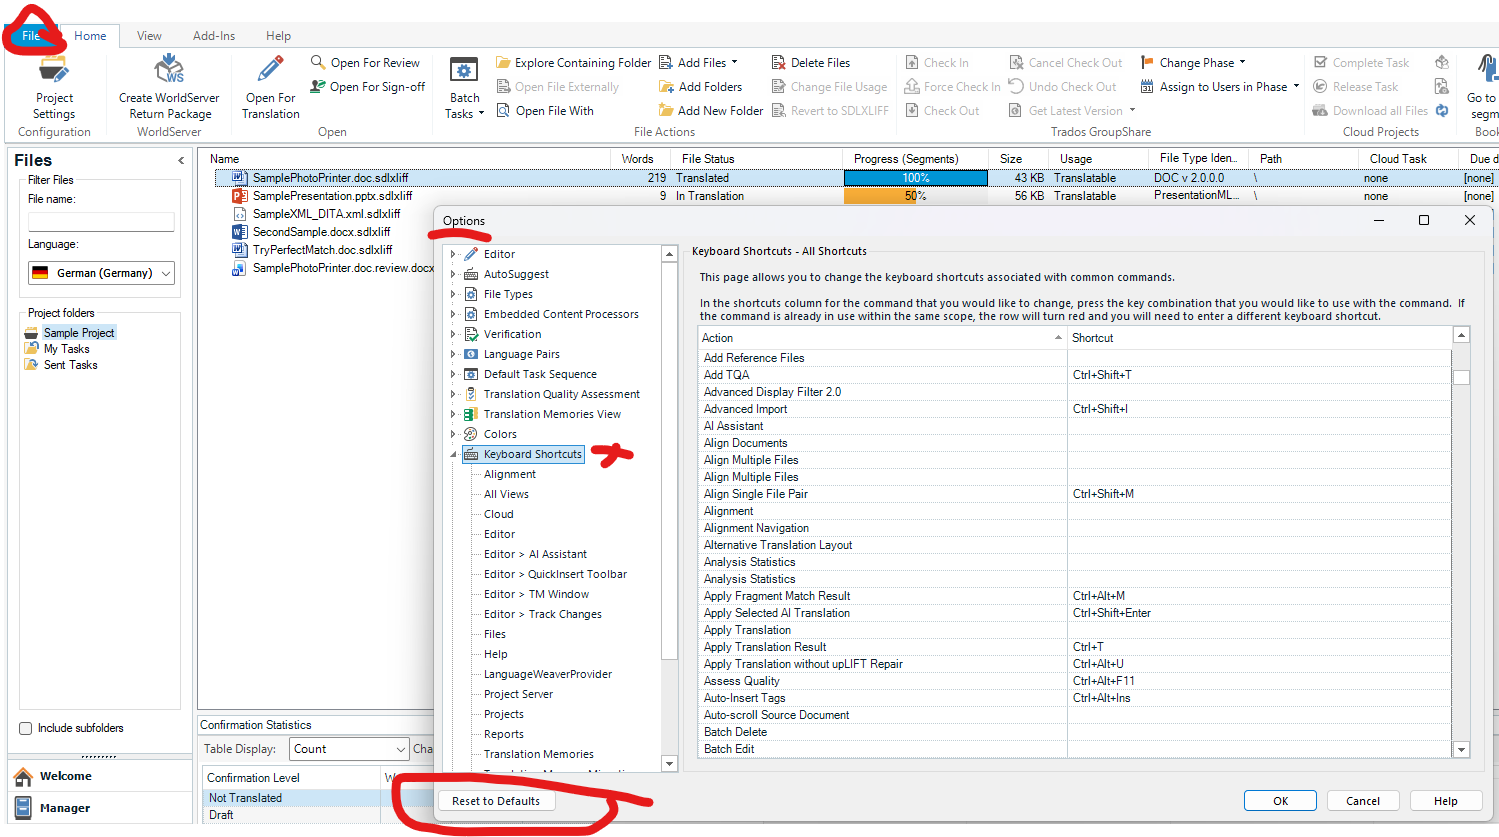Click the Editor pencil icon in Options tree
Screen dimensions: 1499x837
pos(471,254)
